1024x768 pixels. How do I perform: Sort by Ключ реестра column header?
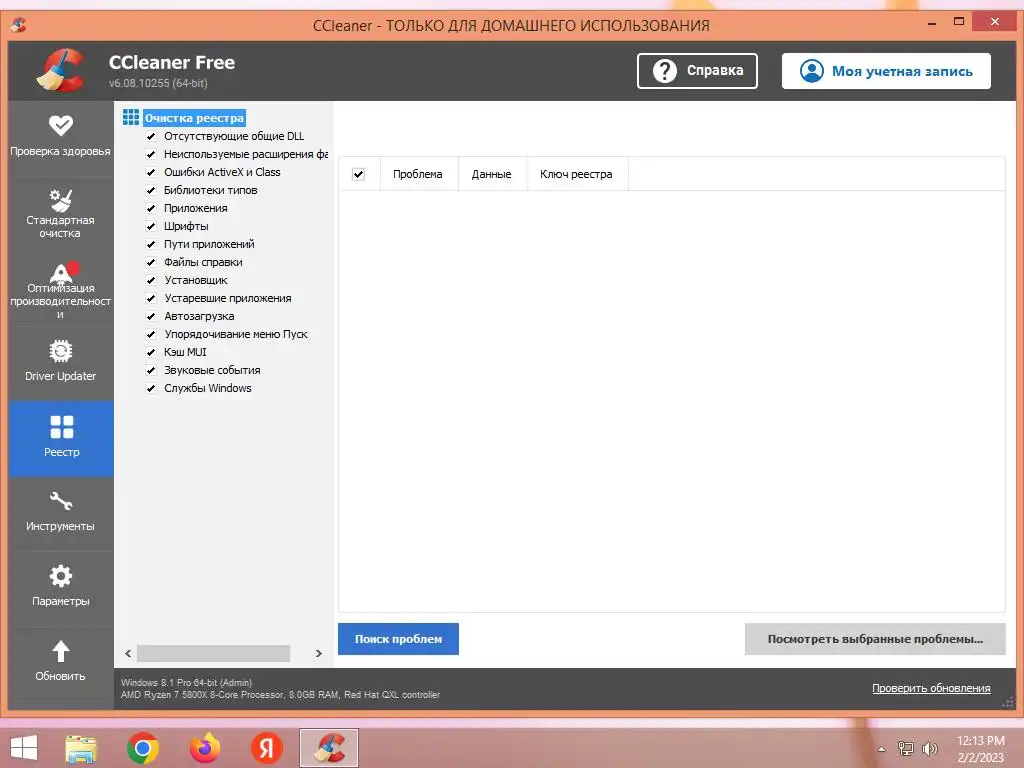coord(577,174)
